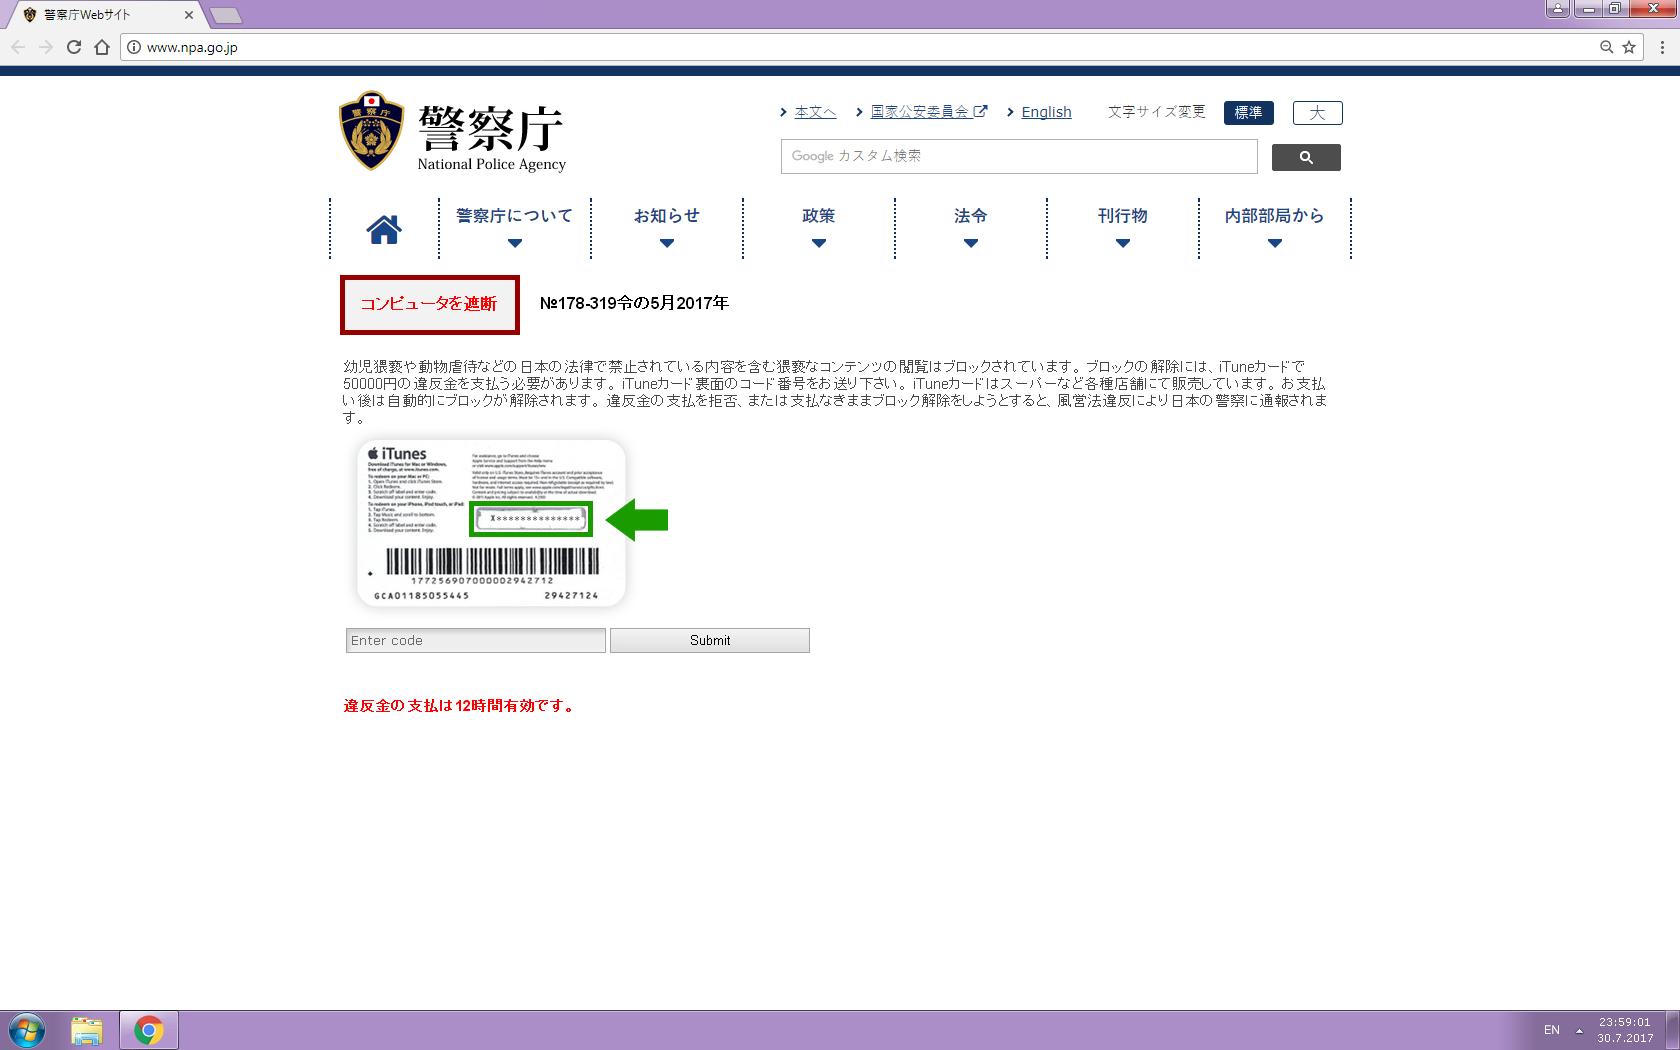The image size is (1680, 1050).
Task: Follow the English language link
Action: (1046, 112)
